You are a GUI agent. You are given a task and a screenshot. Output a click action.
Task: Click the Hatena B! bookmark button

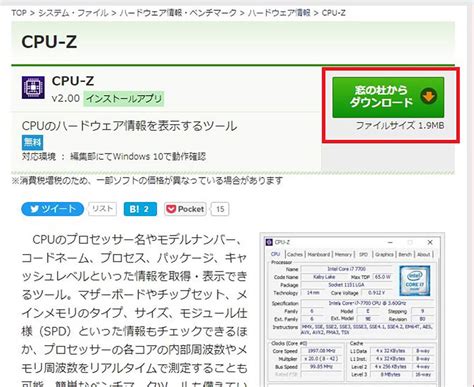tap(140, 209)
